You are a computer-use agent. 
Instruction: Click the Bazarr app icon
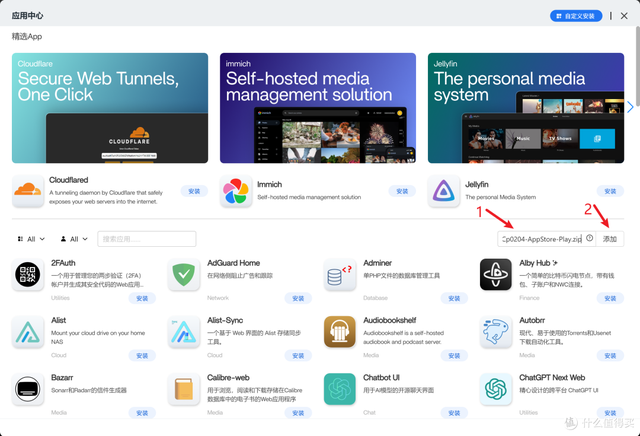point(28,389)
